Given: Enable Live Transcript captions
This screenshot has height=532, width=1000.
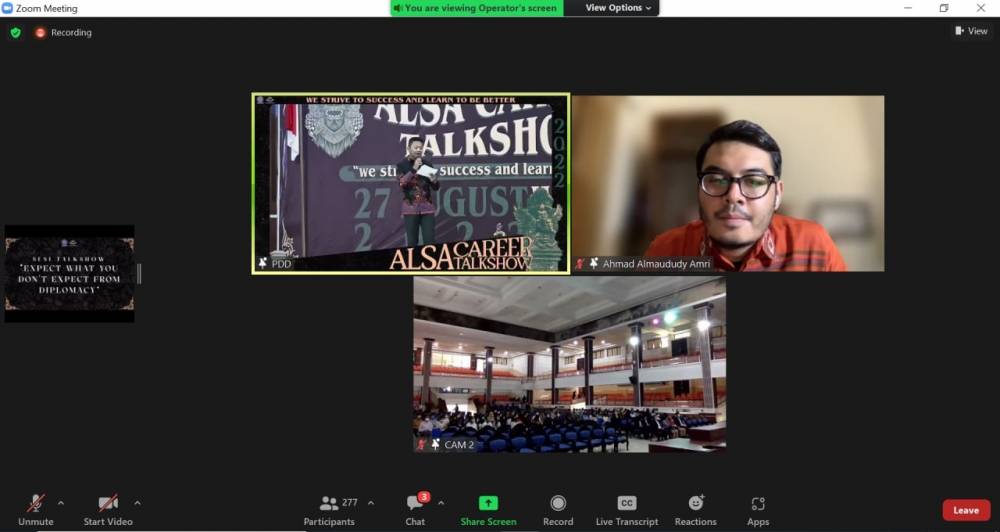Looking at the screenshot, I should 626,510.
